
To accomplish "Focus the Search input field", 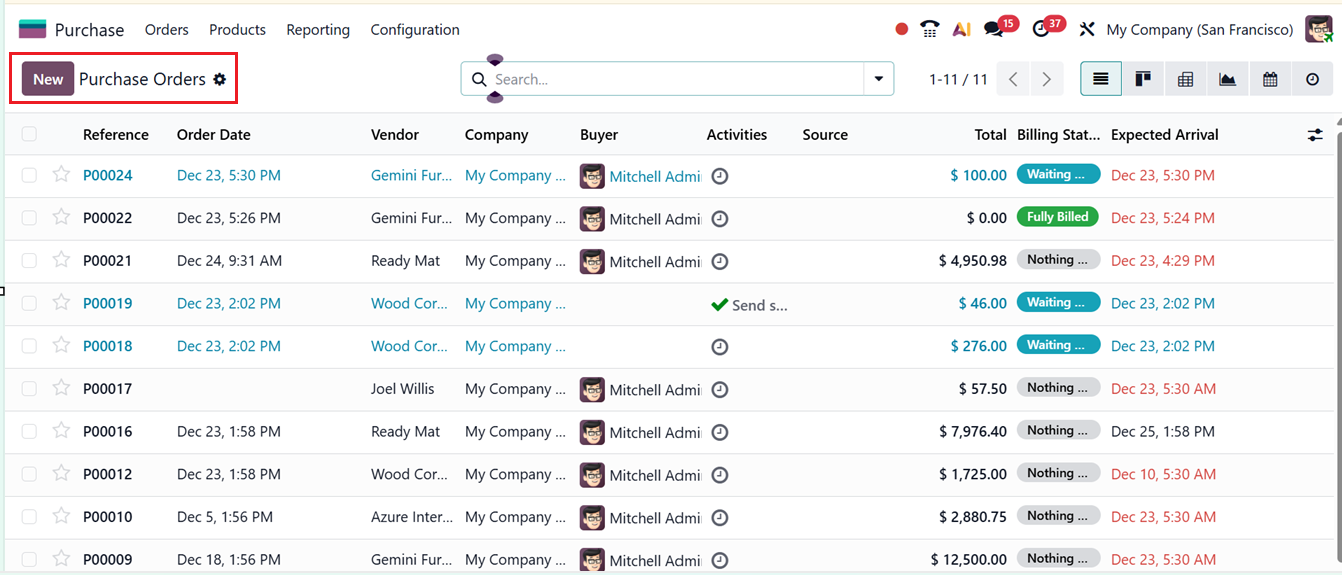I will click(x=675, y=79).
